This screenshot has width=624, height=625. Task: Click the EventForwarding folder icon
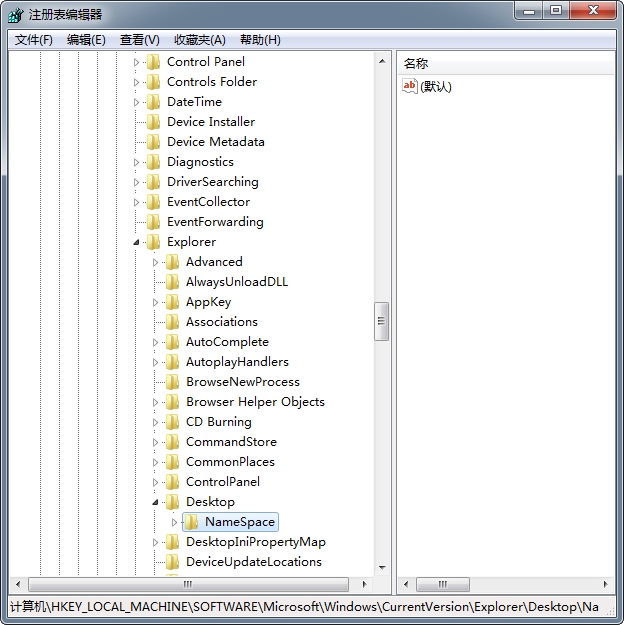click(154, 222)
